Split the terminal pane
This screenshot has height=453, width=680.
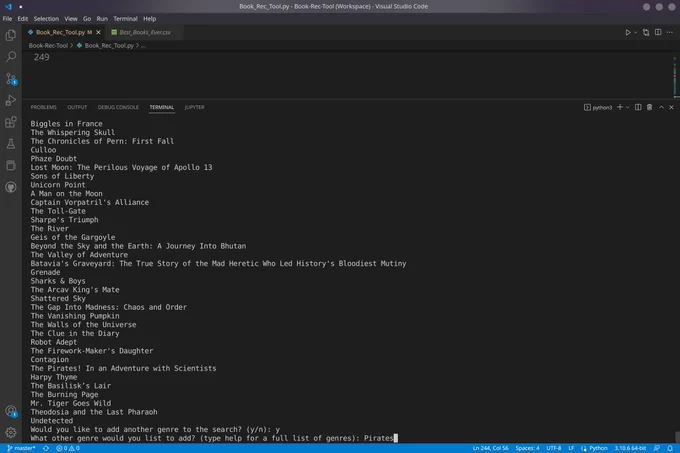point(638,107)
